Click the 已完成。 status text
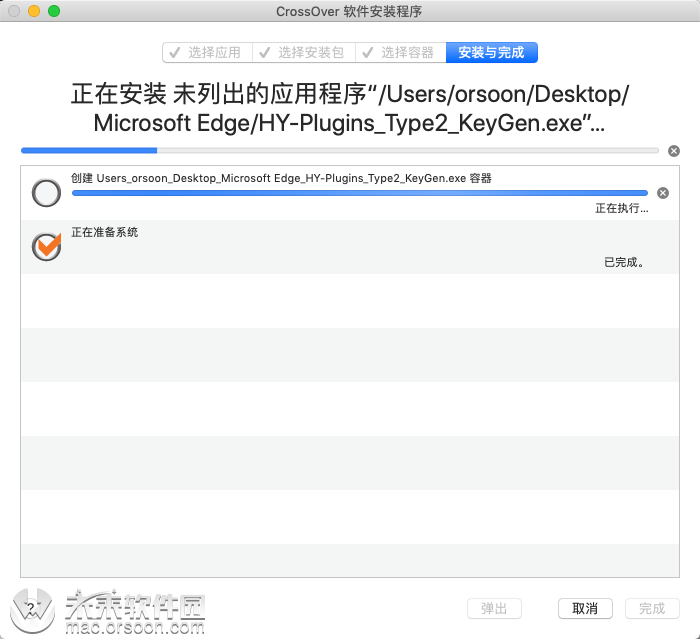Viewport: 700px width, 639px height. (624, 262)
